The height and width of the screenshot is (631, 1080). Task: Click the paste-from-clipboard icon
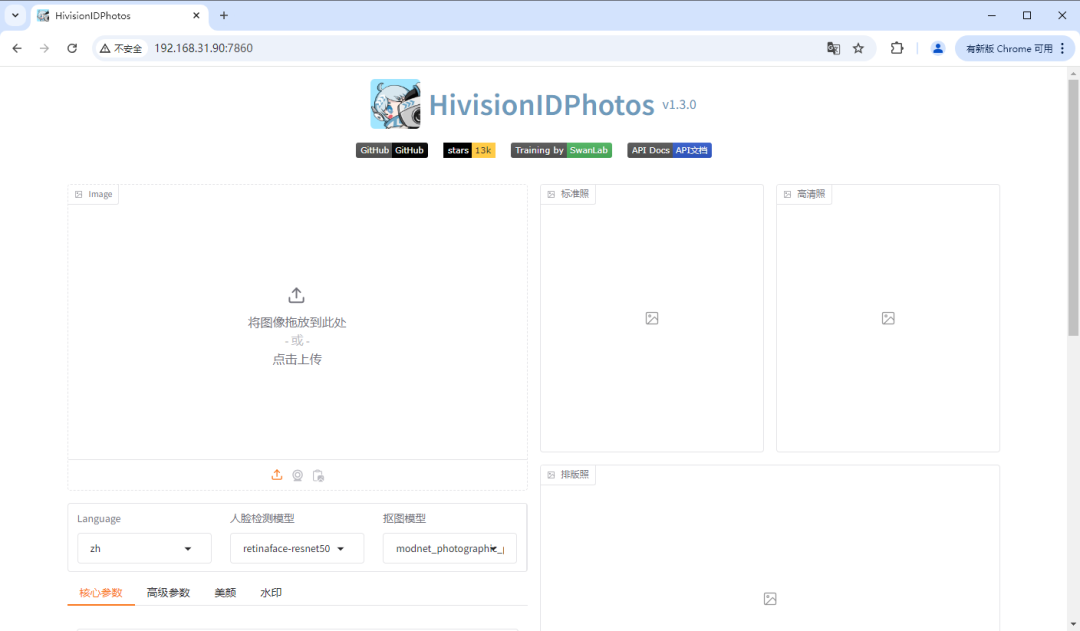click(x=318, y=475)
